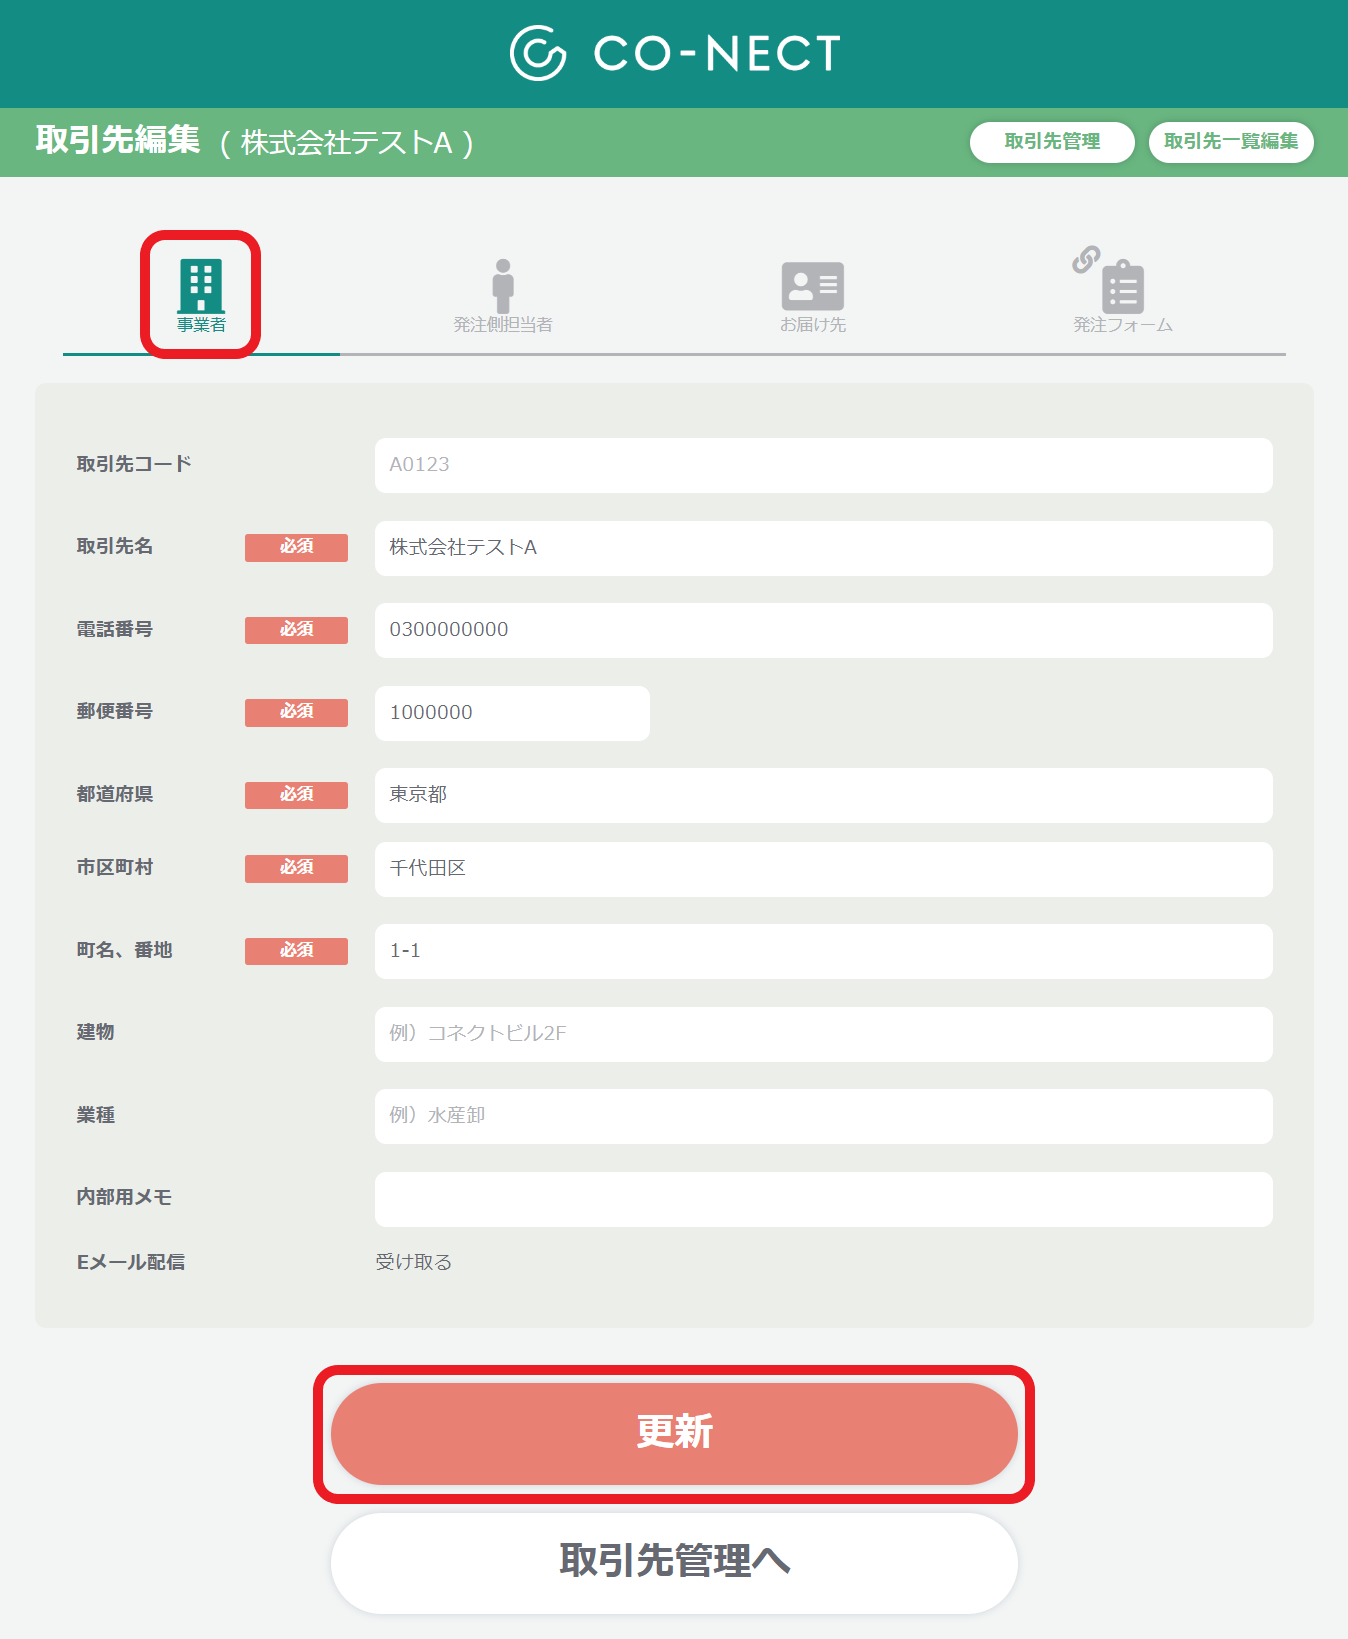Click the link chain icon above 発注フォーム
The image size is (1348, 1639).
(x=1086, y=260)
